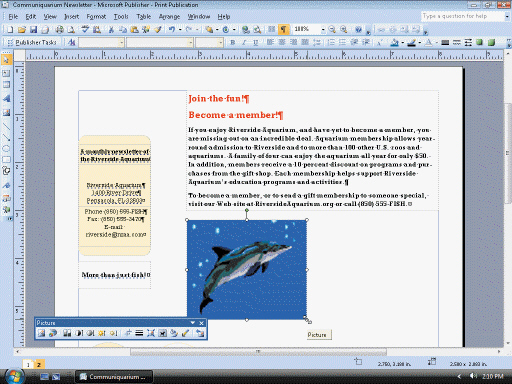This screenshot has width=512, height=384.
Task: Toggle Align Text Left
Action: coord(270,42)
